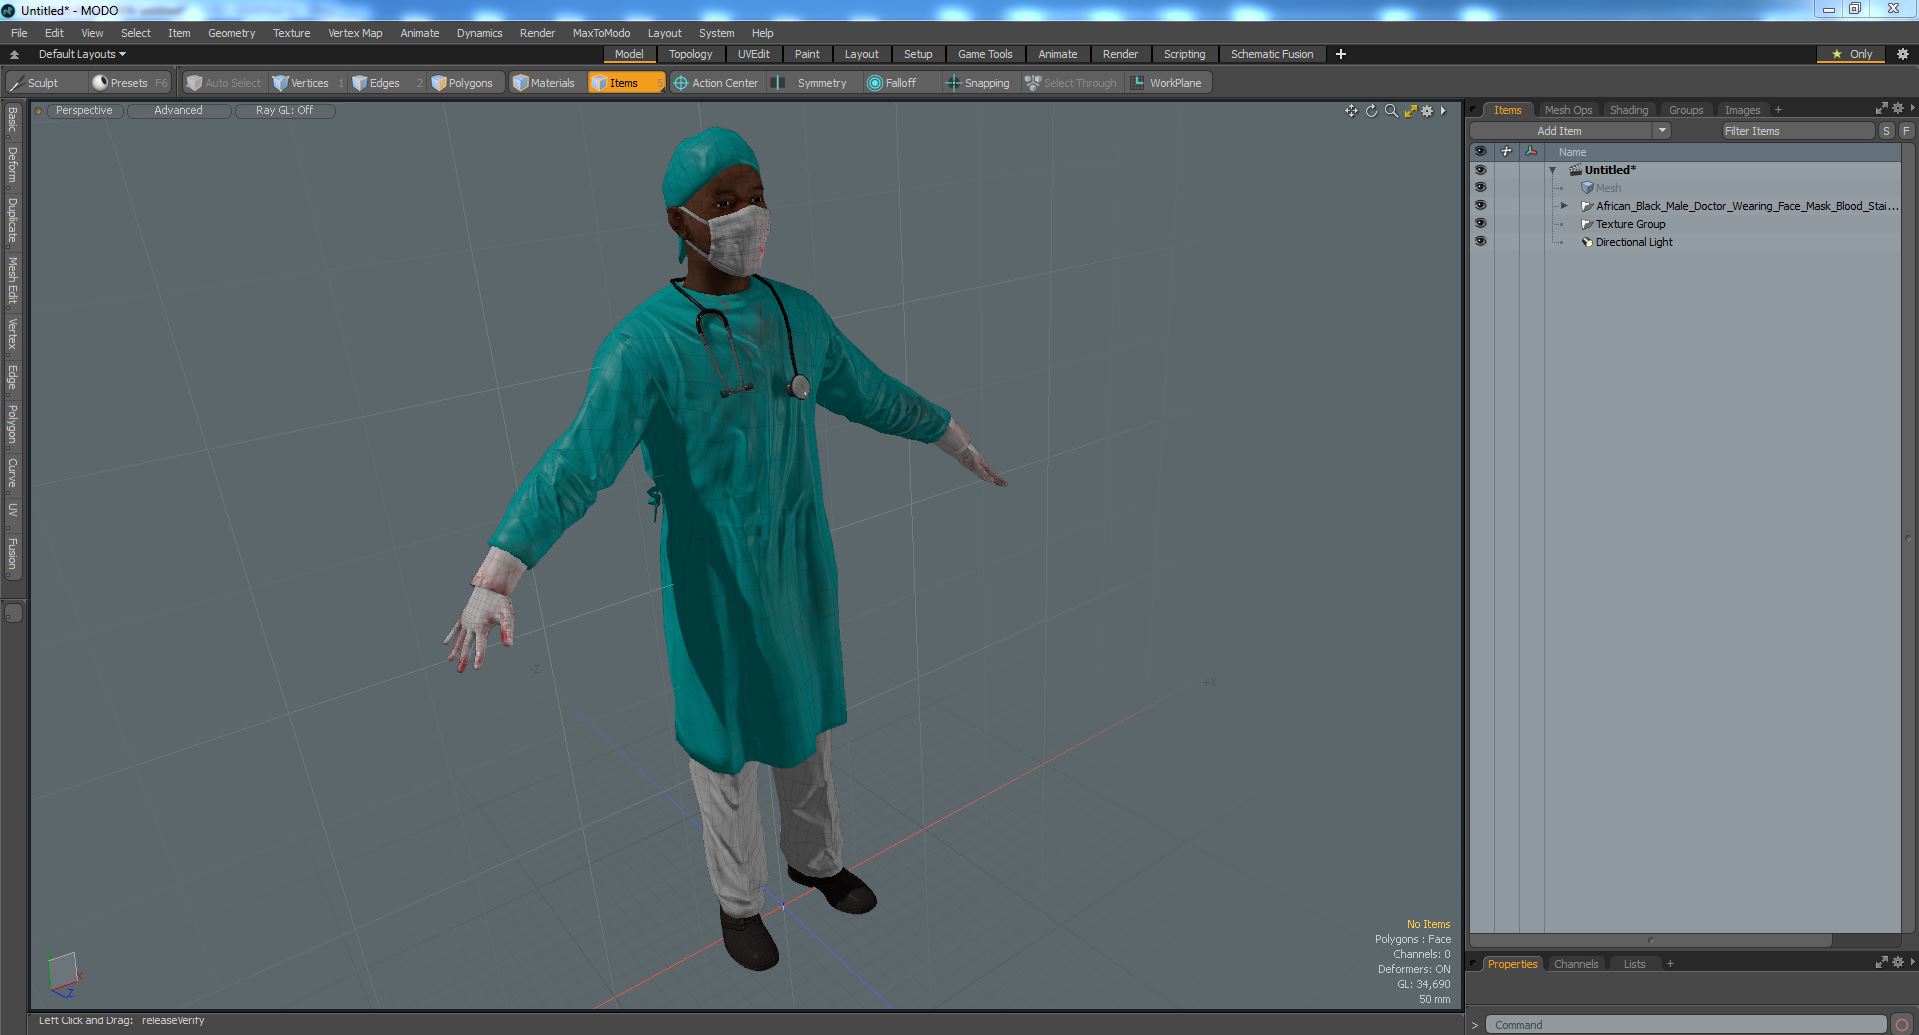Expand the left toolbar with the chevron icon
The width and height of the screenshot is (1919, 1035).
14,54
